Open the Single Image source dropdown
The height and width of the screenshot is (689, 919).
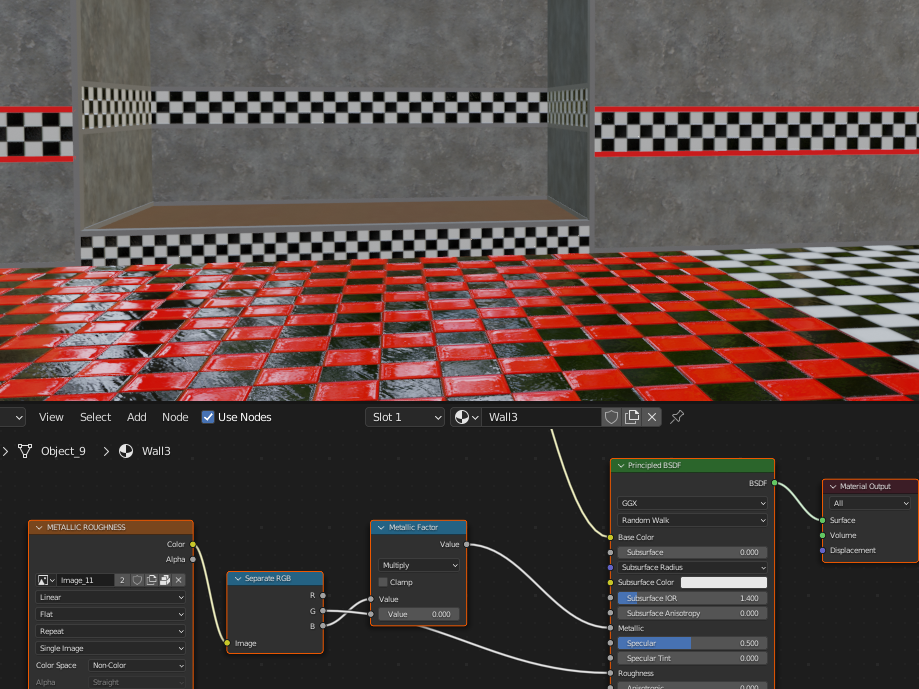pos(111,648)
